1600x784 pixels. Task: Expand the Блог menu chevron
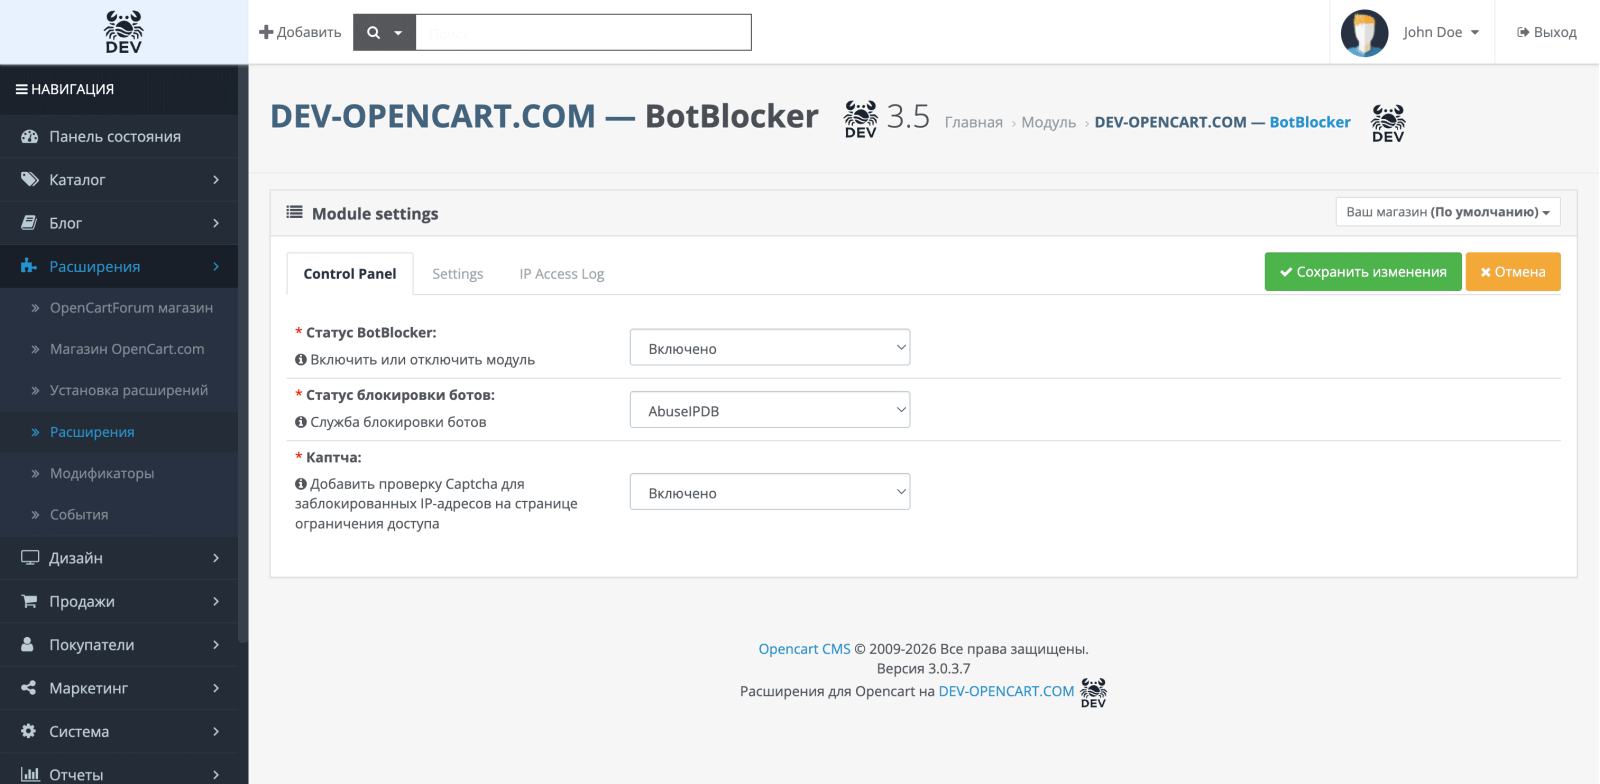[216, 223]
